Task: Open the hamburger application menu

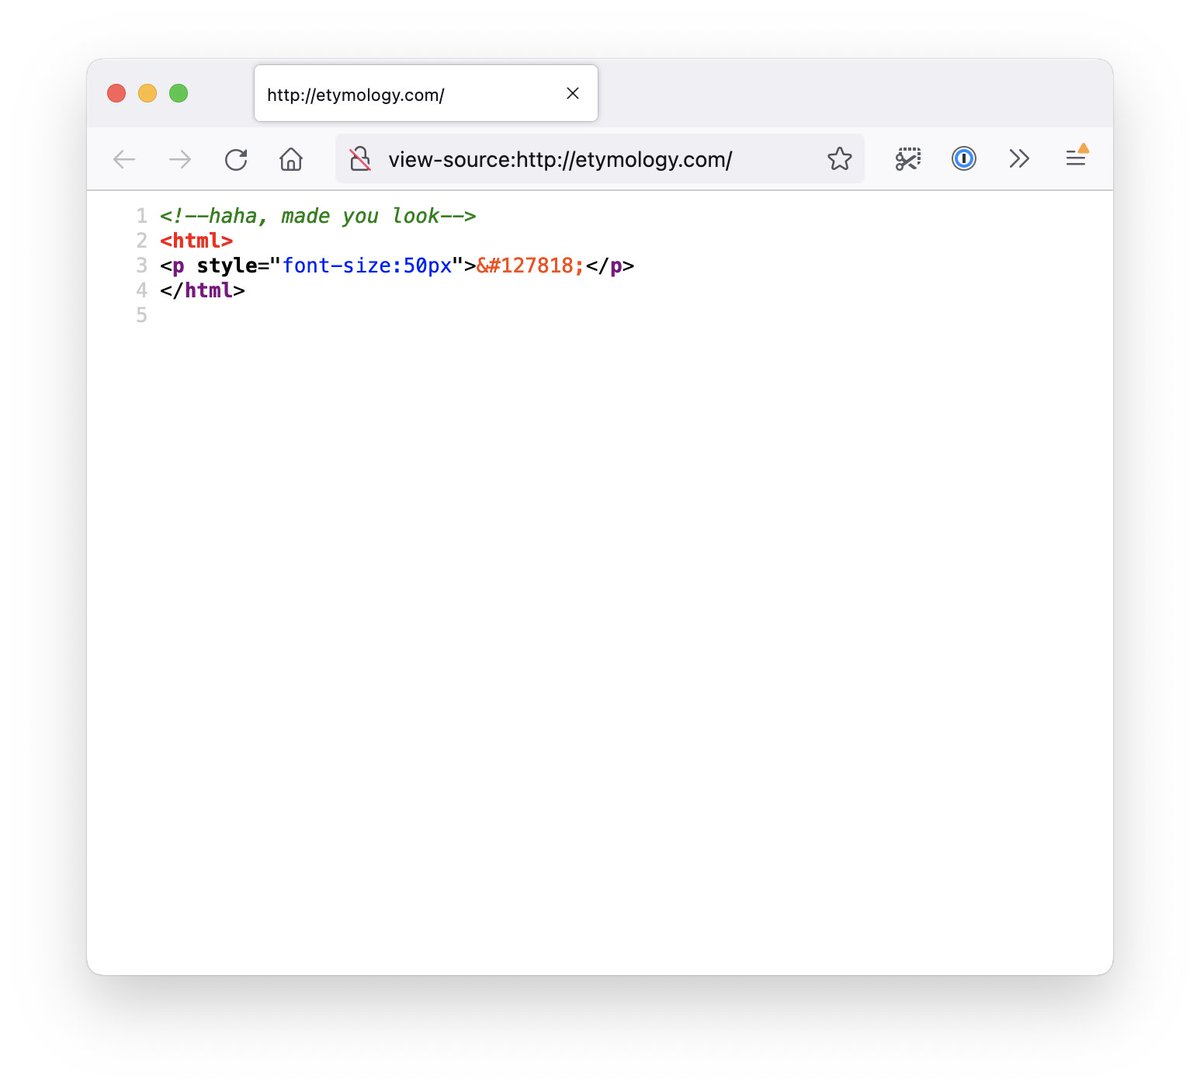Action: click(1076, 157)
